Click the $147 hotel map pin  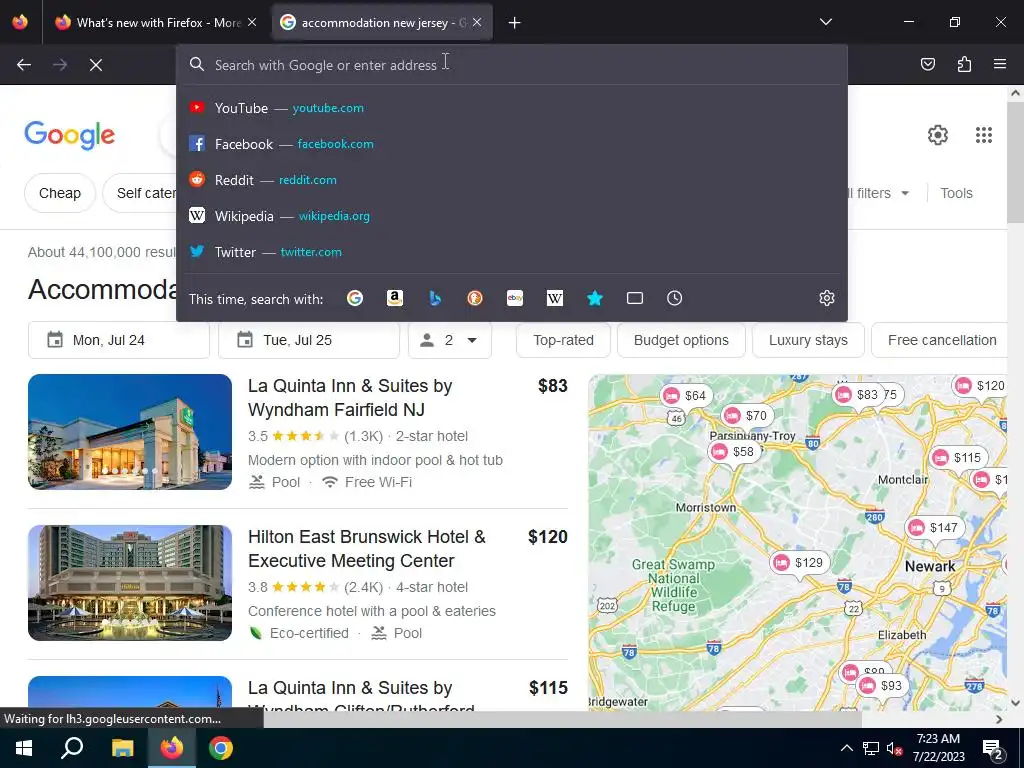click(935, 528)
